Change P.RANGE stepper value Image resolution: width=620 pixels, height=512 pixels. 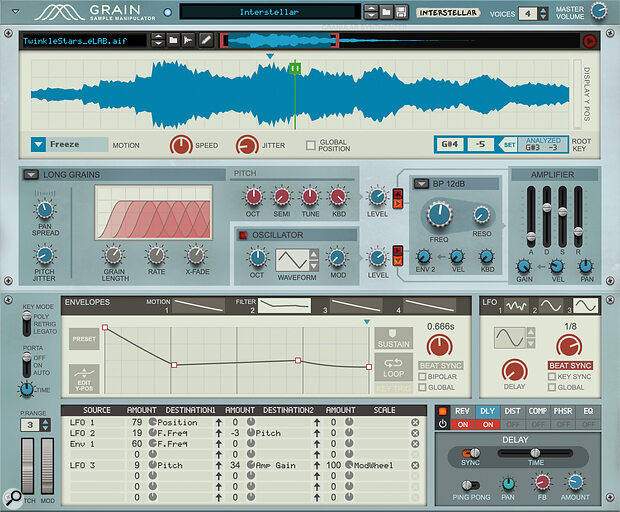click(x=46, y=425)
